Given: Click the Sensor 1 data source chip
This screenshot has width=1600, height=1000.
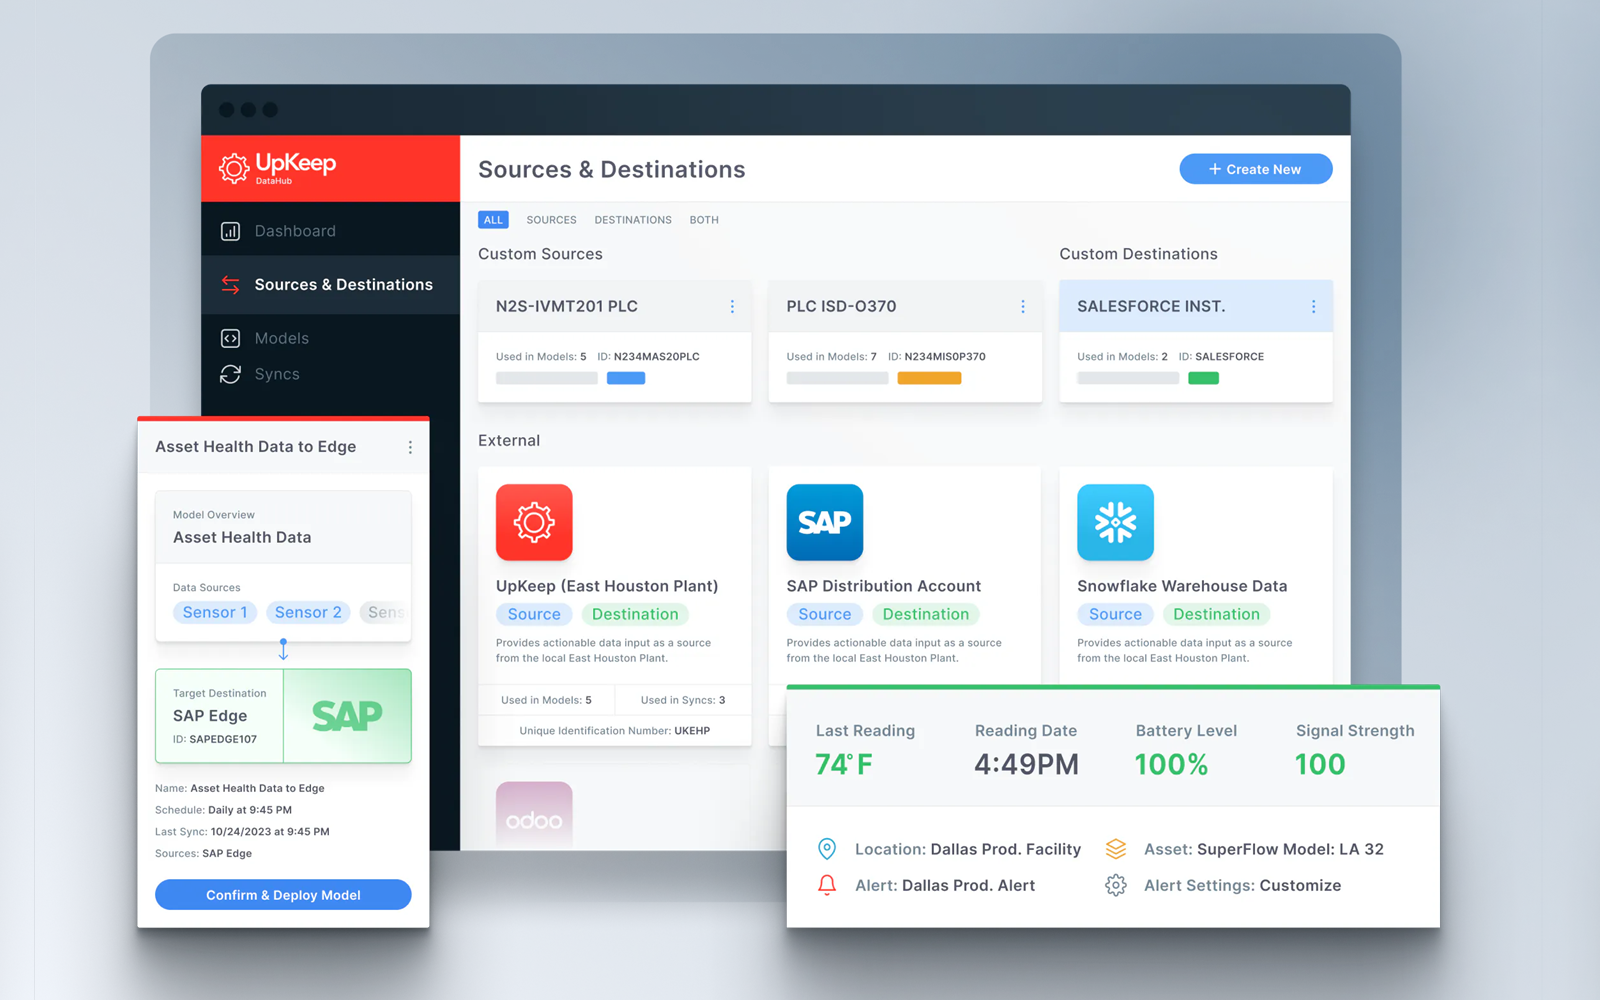Looking at the screenshot, I should [215, 612].
